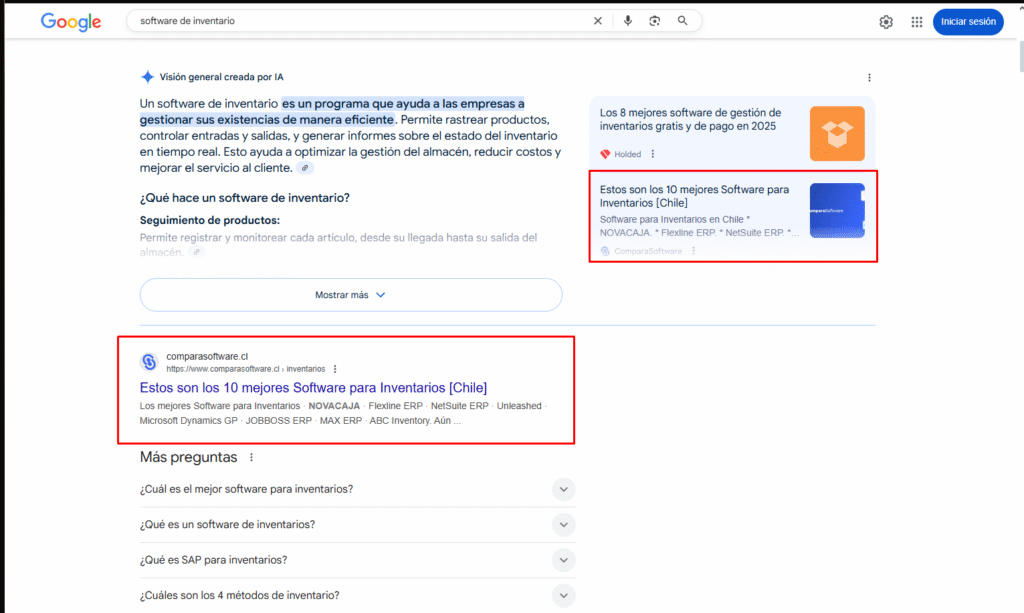The height and width of the screenshot is (613, 1024).
Task: Open Google Lens image search icon
Action: (x=654, y=21)
